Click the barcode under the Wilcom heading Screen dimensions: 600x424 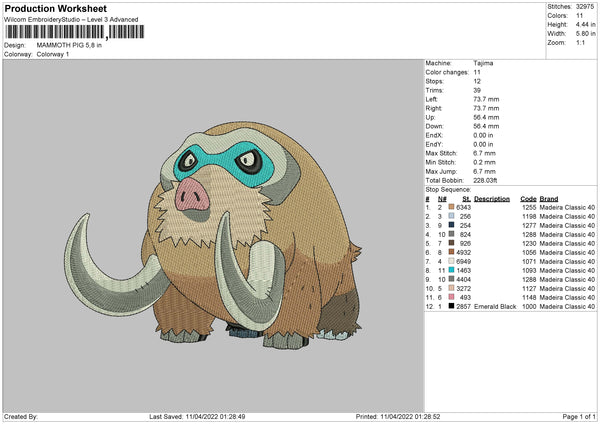pyautogui.click(x=75, y=32)
